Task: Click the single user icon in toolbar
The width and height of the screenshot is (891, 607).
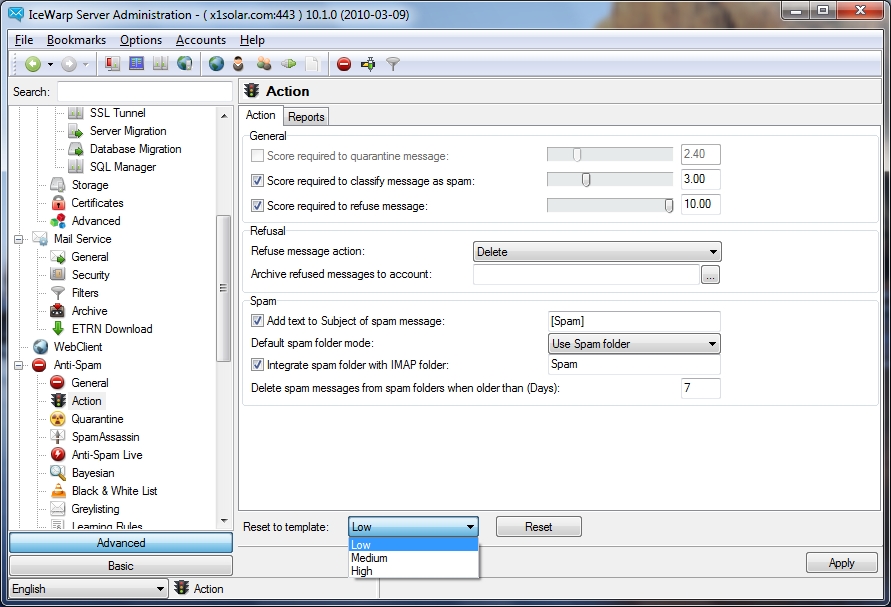Action: coord(239,64)
